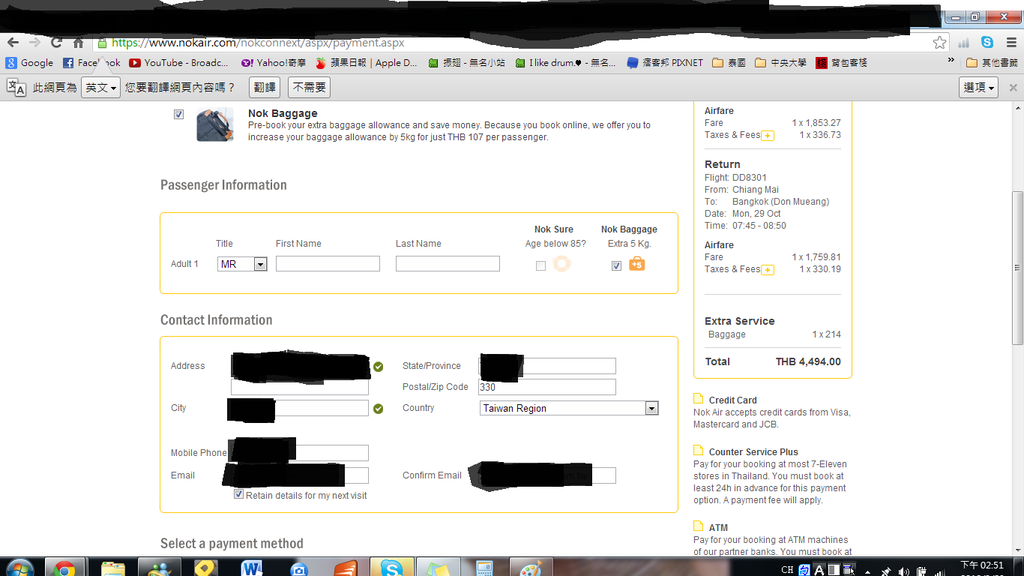Click the page vertical scrollbar

1017,268
